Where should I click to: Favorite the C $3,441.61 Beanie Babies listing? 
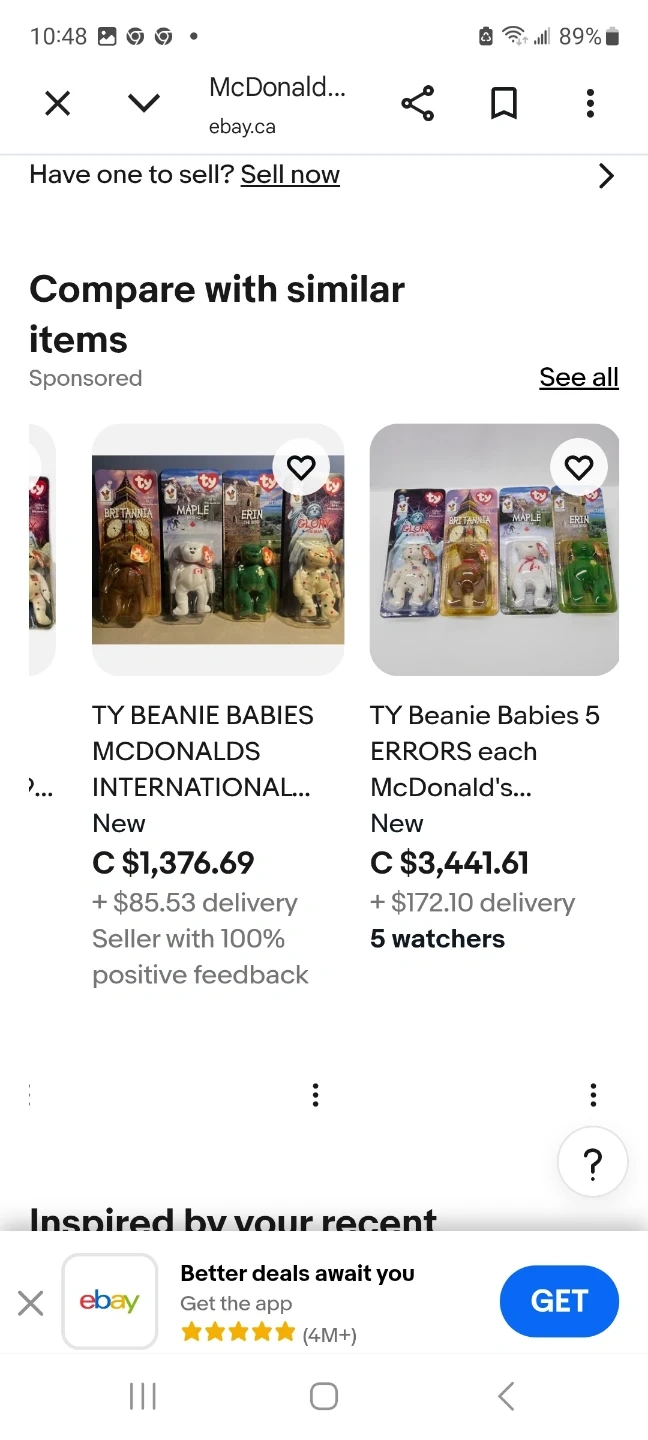tap(579, 467)
